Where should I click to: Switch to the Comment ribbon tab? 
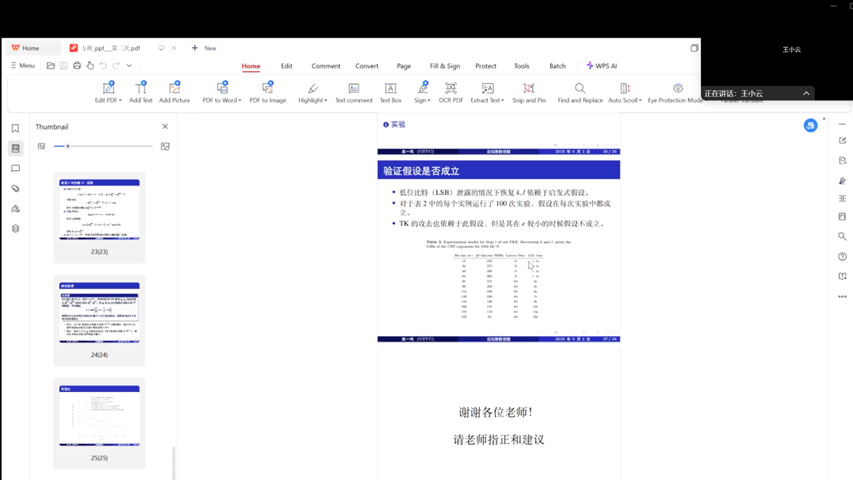325,66
